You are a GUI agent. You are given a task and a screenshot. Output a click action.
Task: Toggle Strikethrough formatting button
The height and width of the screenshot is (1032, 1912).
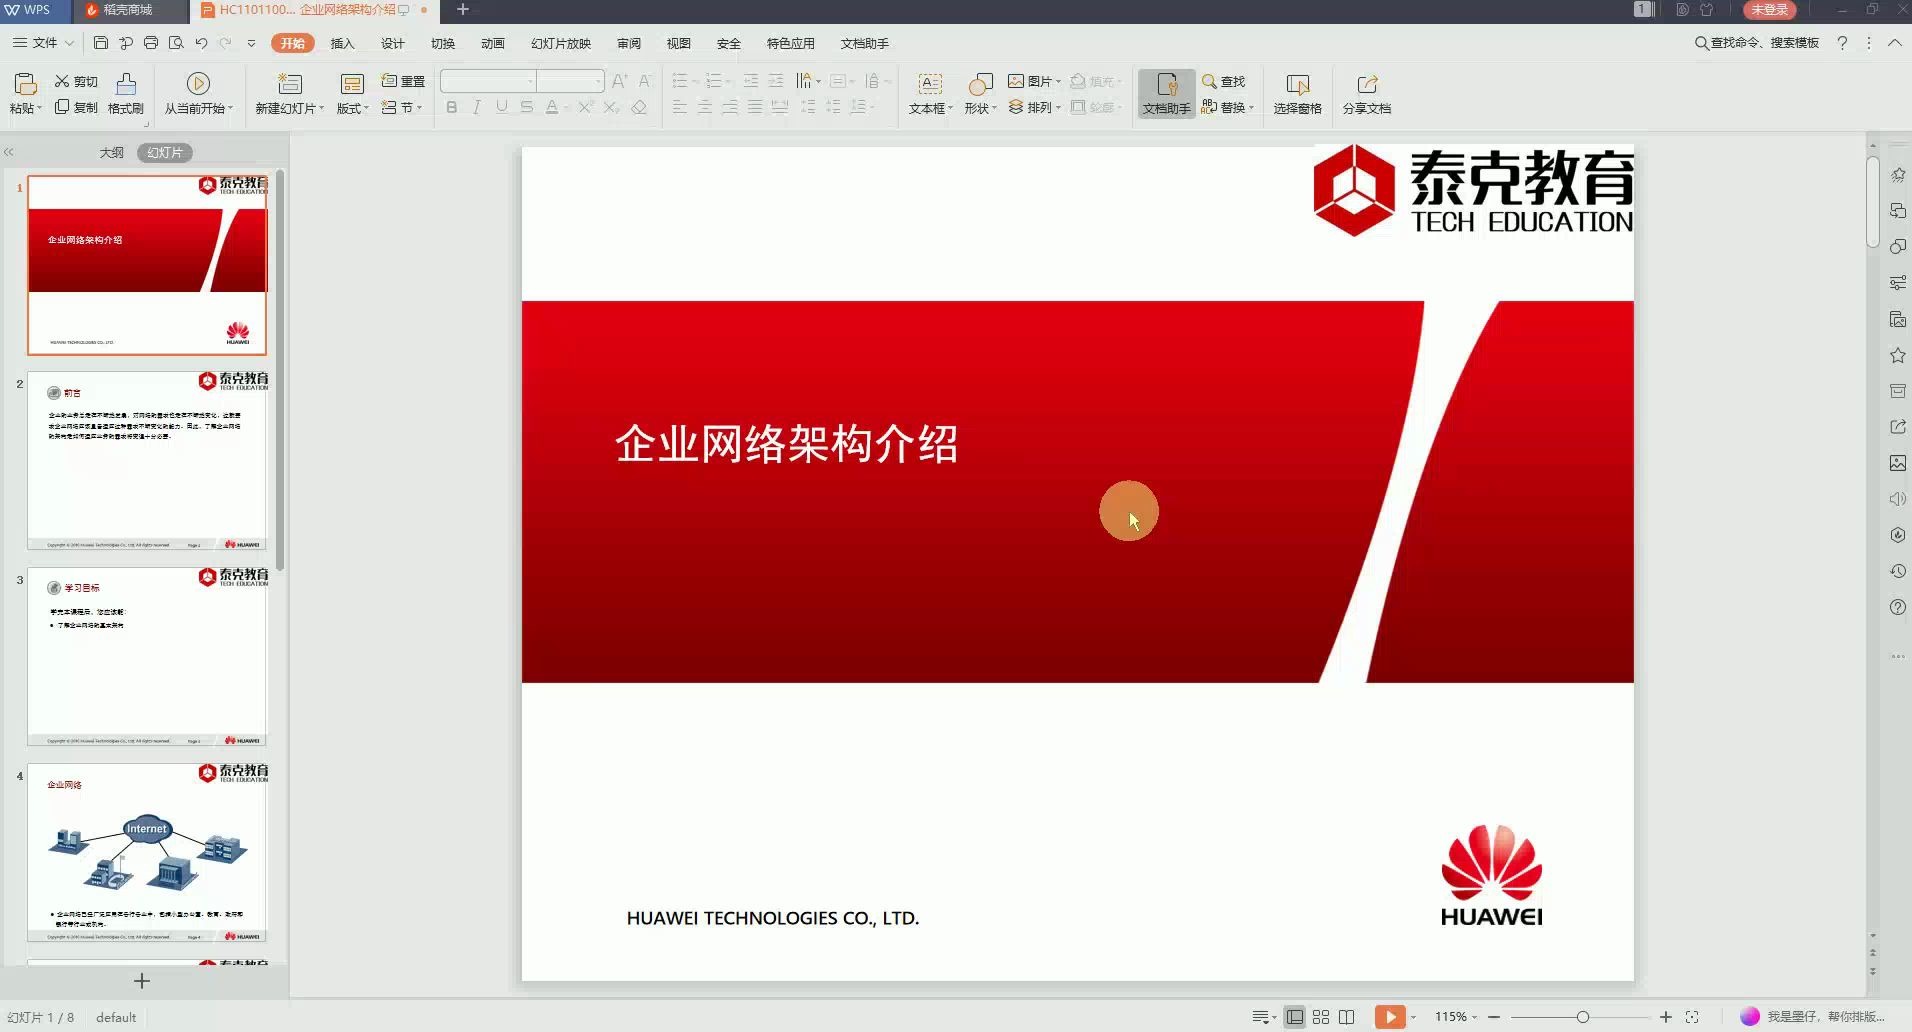[527, 107]
